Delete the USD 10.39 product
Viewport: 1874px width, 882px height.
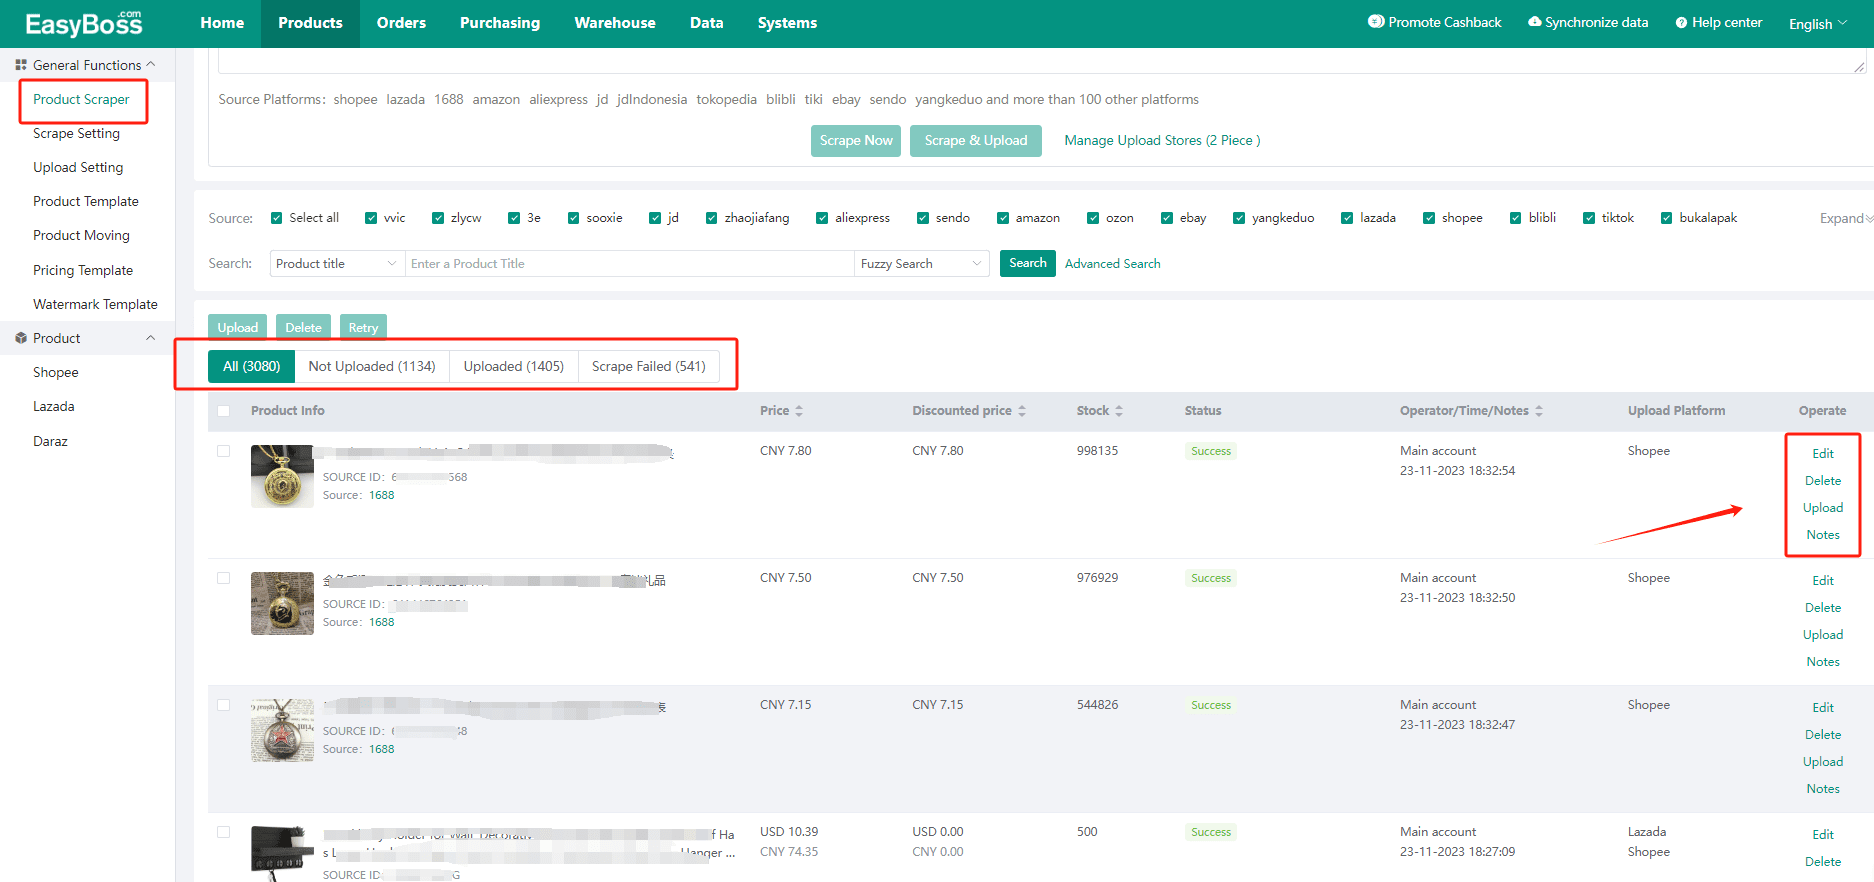tap(1823, 862)
